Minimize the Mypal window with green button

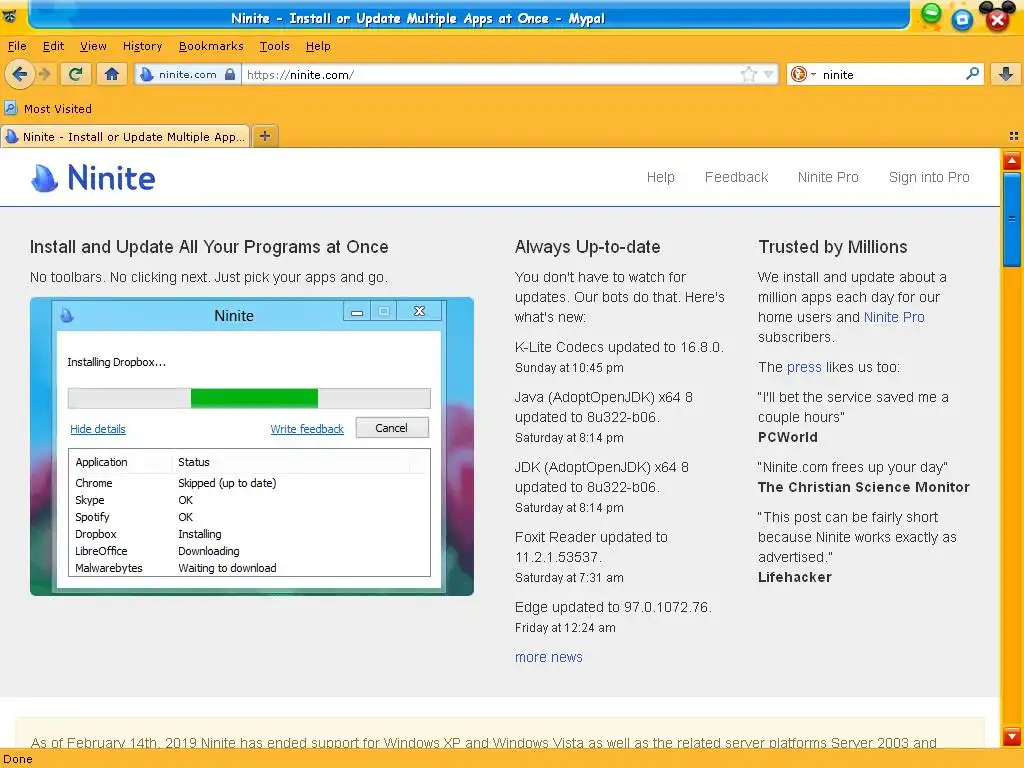931,14
